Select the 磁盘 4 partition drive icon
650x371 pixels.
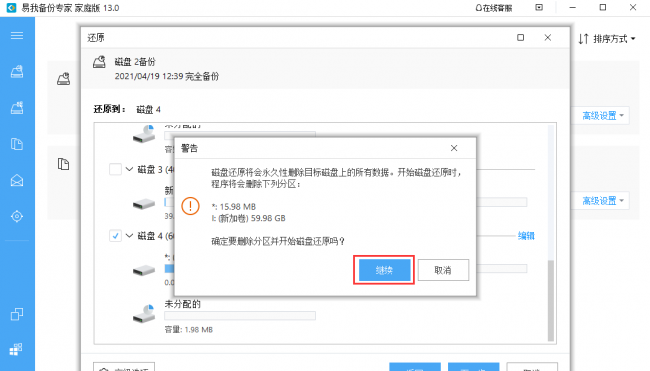point(144,271)
